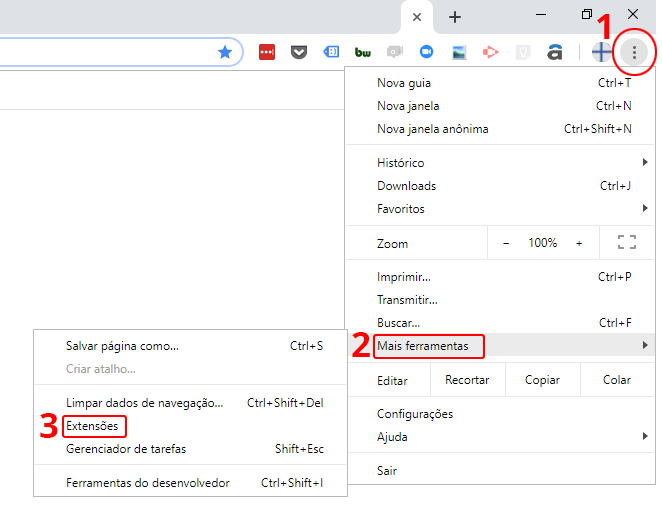Image resolution: width=662 pixels, height=512 pixels.
Task: Increase zoom with the plus button
Action: coord(579,243)
